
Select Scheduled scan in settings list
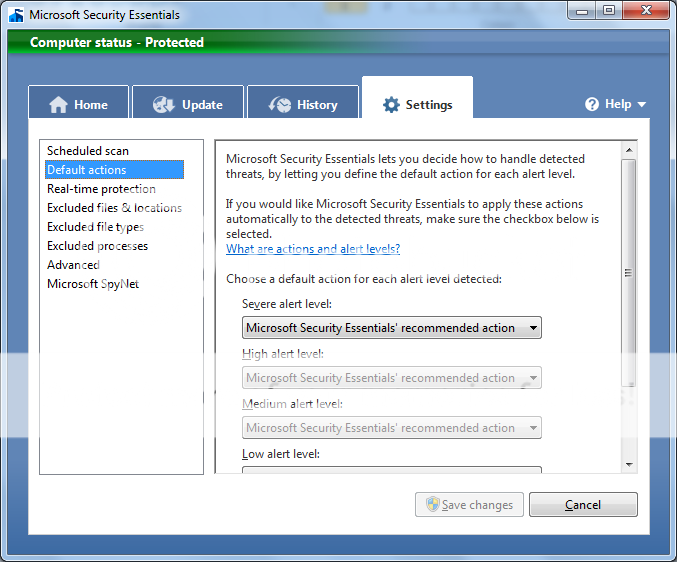[88, 151]
